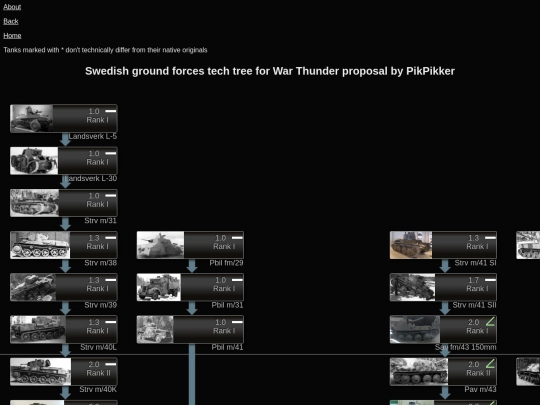Open the About link
Screen dimensions: 540x405
point(12,7)
